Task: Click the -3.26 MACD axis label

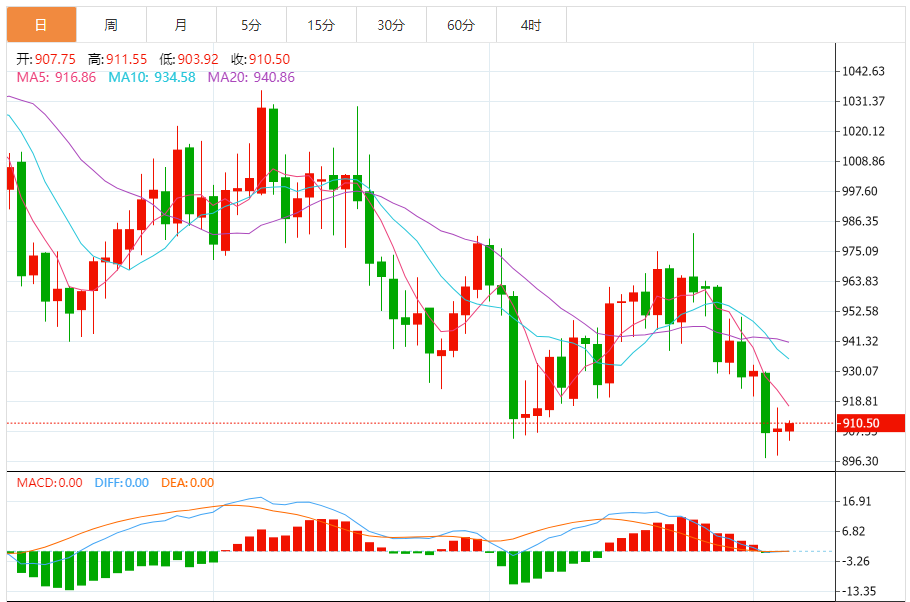Action: (x=855, y=561)
